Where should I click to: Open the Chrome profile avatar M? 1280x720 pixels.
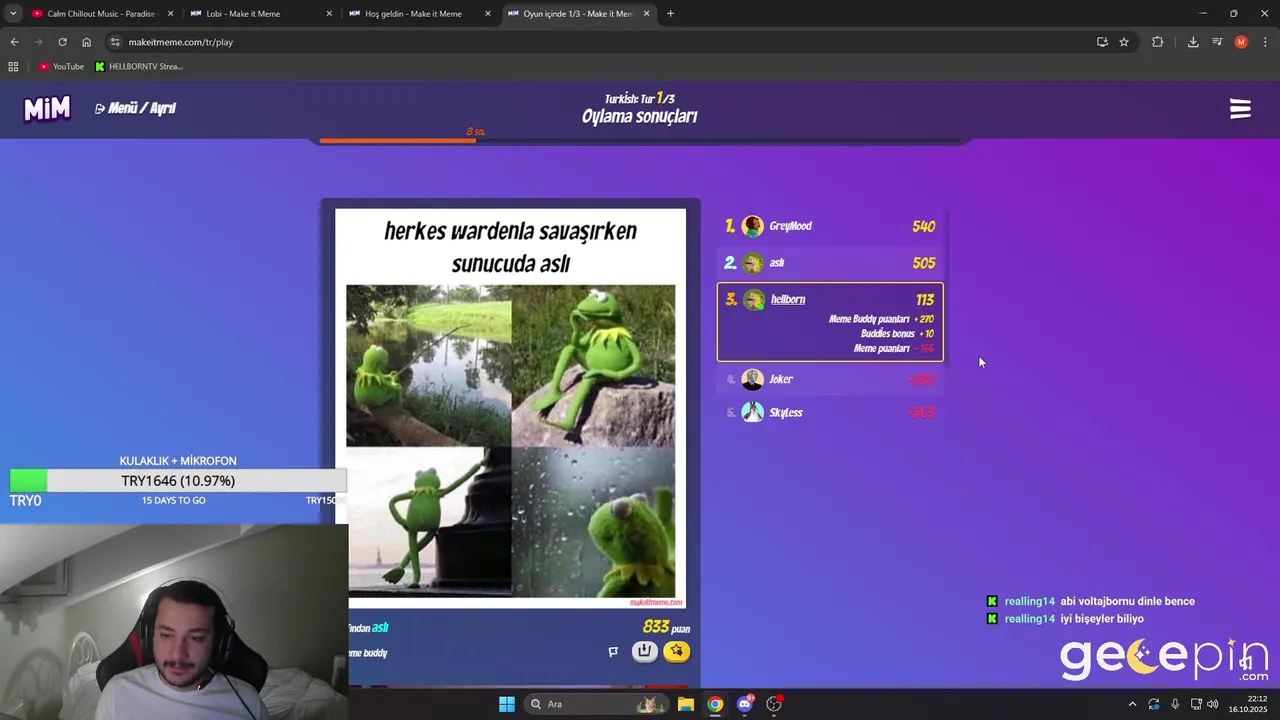[x=1241, y=42]
